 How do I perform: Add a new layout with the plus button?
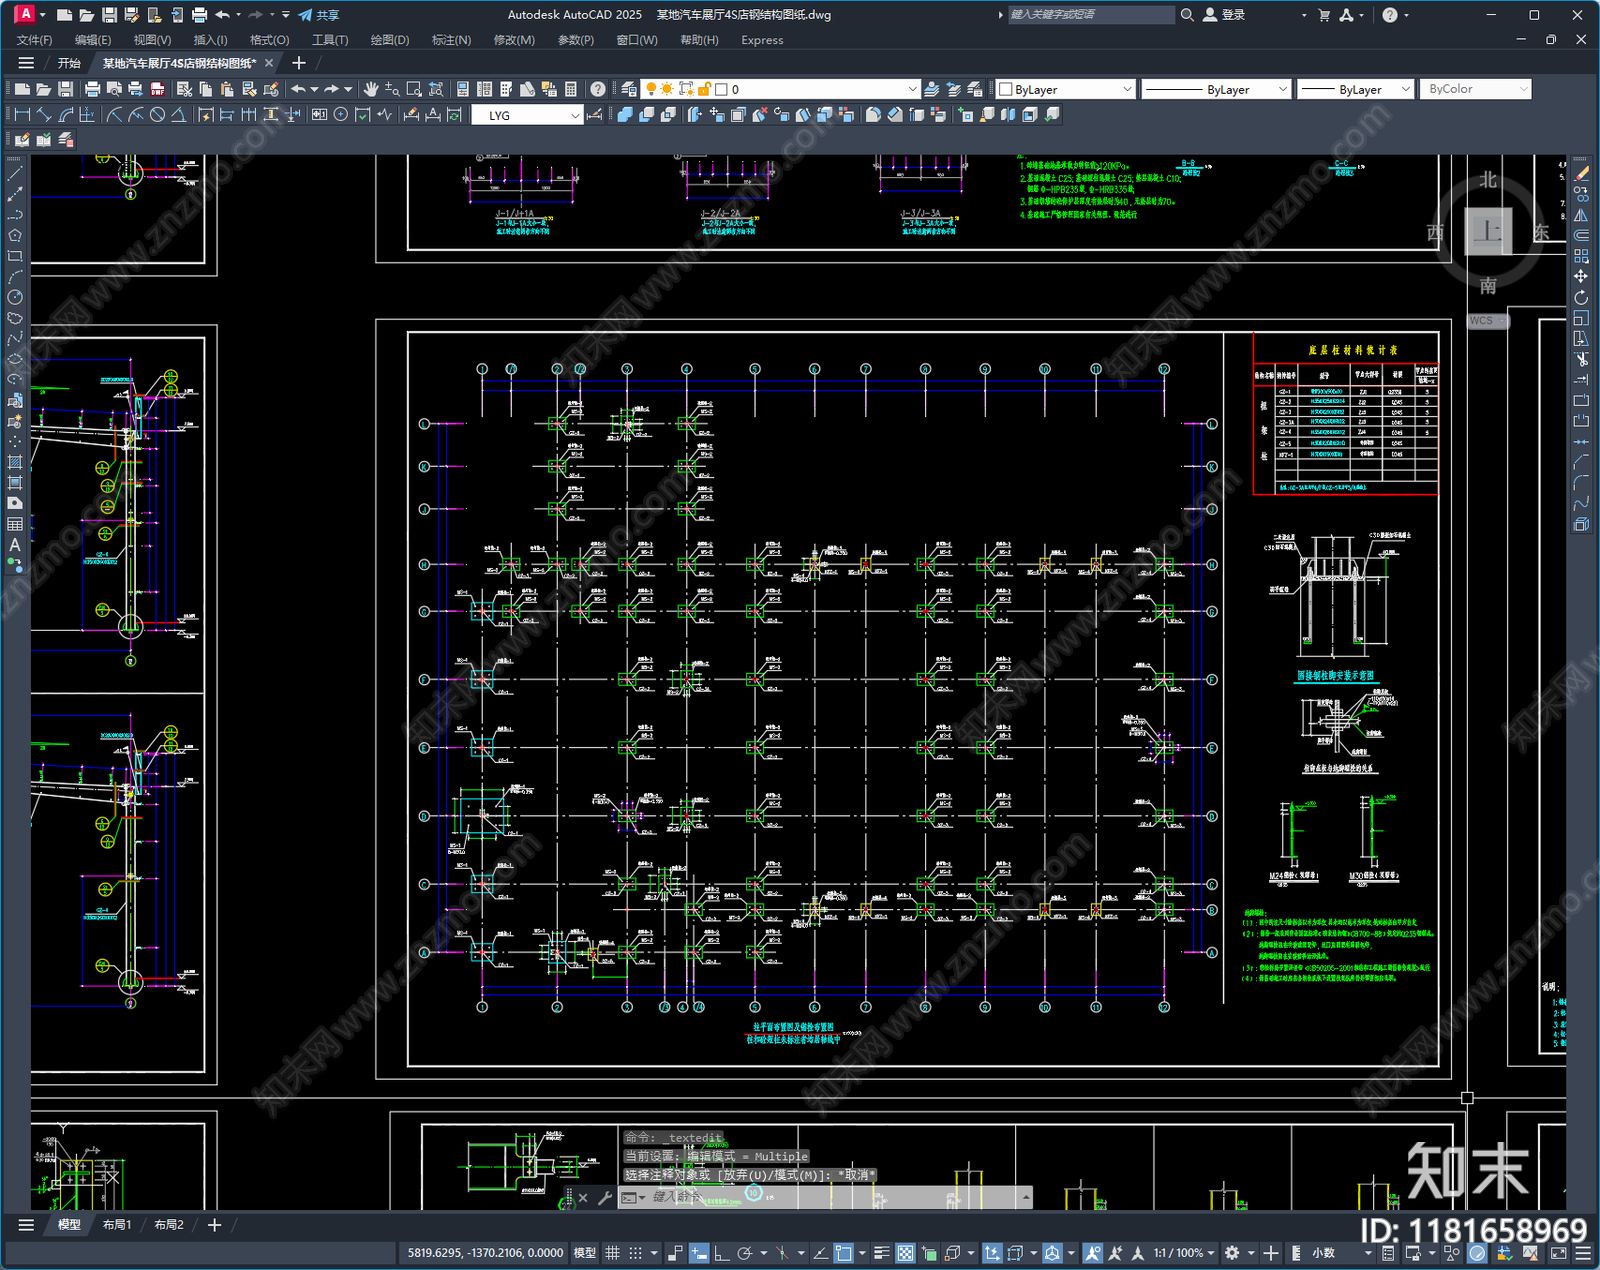tap(214, 1224)
